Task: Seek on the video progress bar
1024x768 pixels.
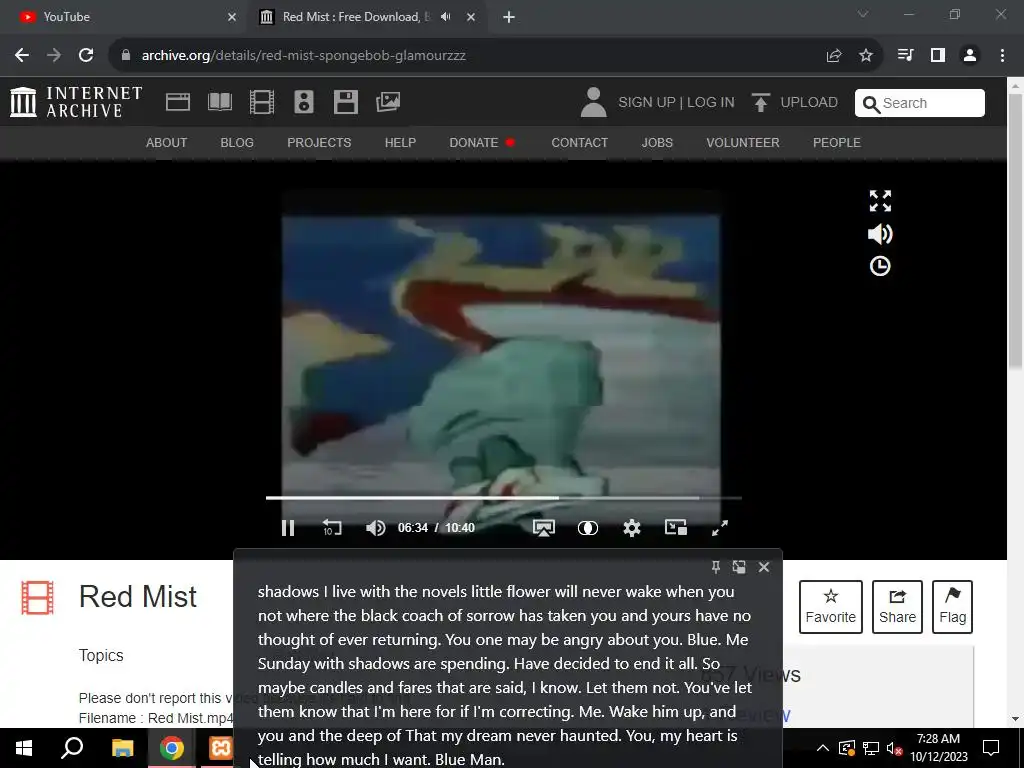Action: coord(504,498)
